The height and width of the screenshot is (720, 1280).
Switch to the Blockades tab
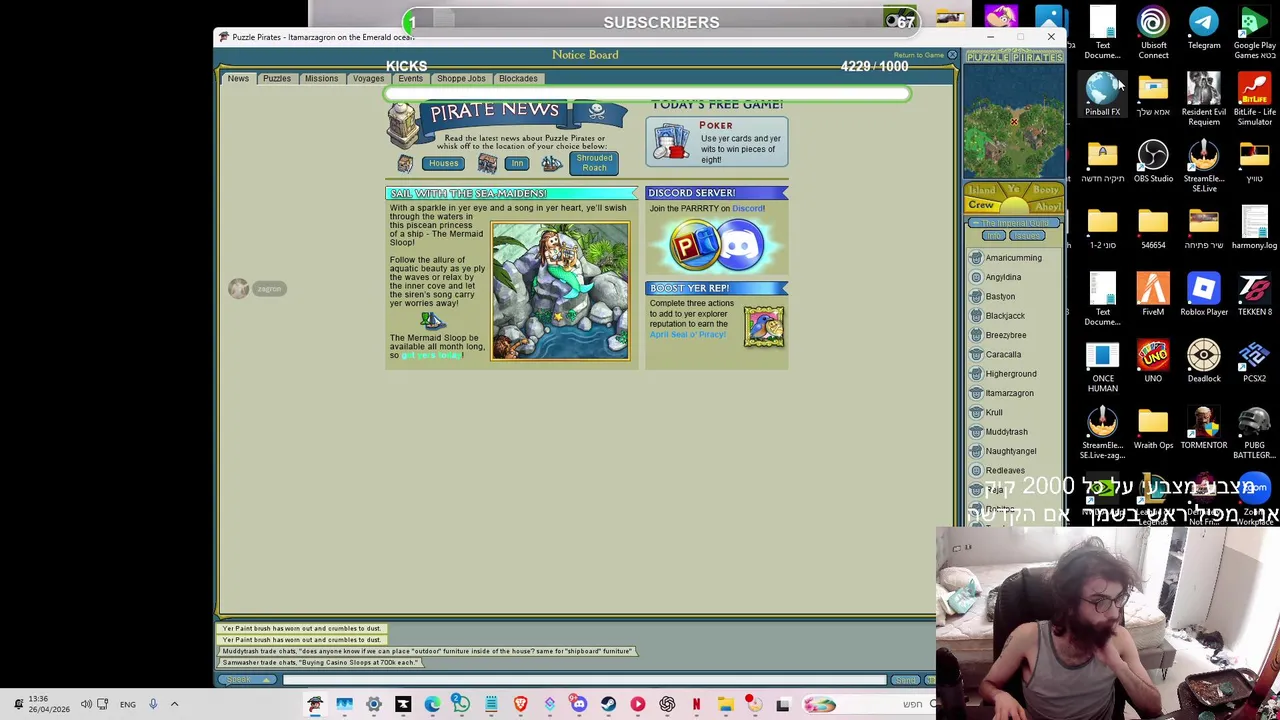pyautogui.click(x=518, y=78)
